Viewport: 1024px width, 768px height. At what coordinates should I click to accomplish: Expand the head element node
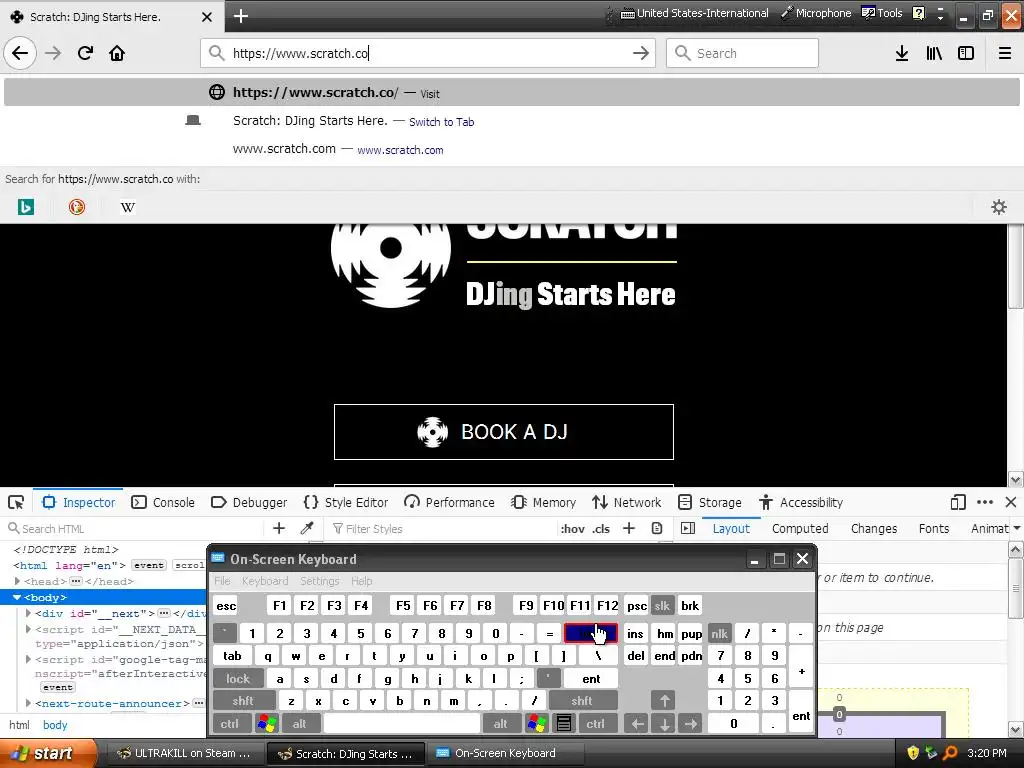17,581
